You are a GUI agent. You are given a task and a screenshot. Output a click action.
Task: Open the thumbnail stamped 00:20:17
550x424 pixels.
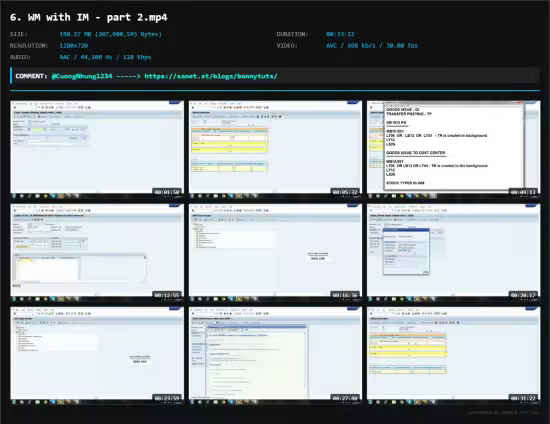tap(454, 253)
